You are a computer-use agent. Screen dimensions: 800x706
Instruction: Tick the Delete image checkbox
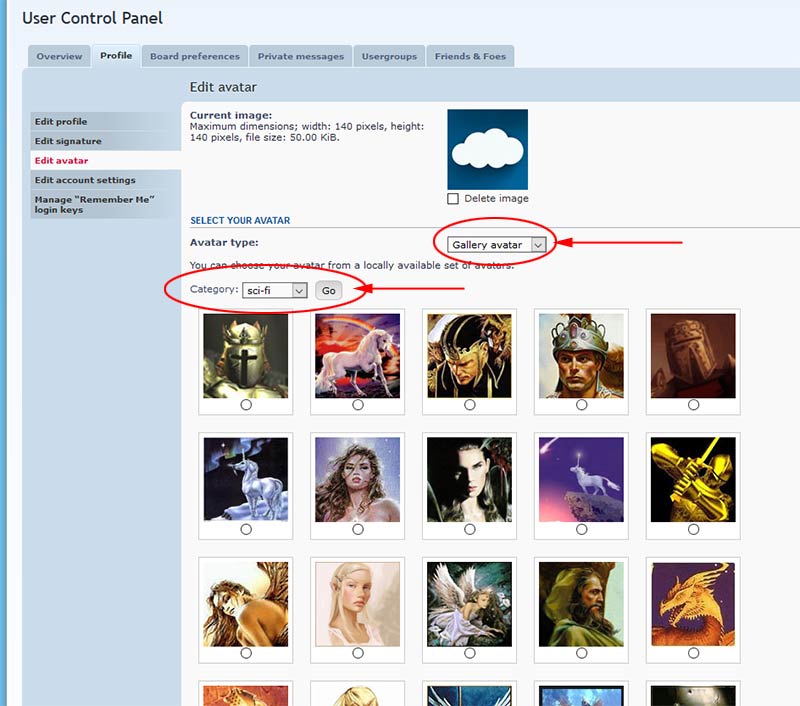click(453, 198)
